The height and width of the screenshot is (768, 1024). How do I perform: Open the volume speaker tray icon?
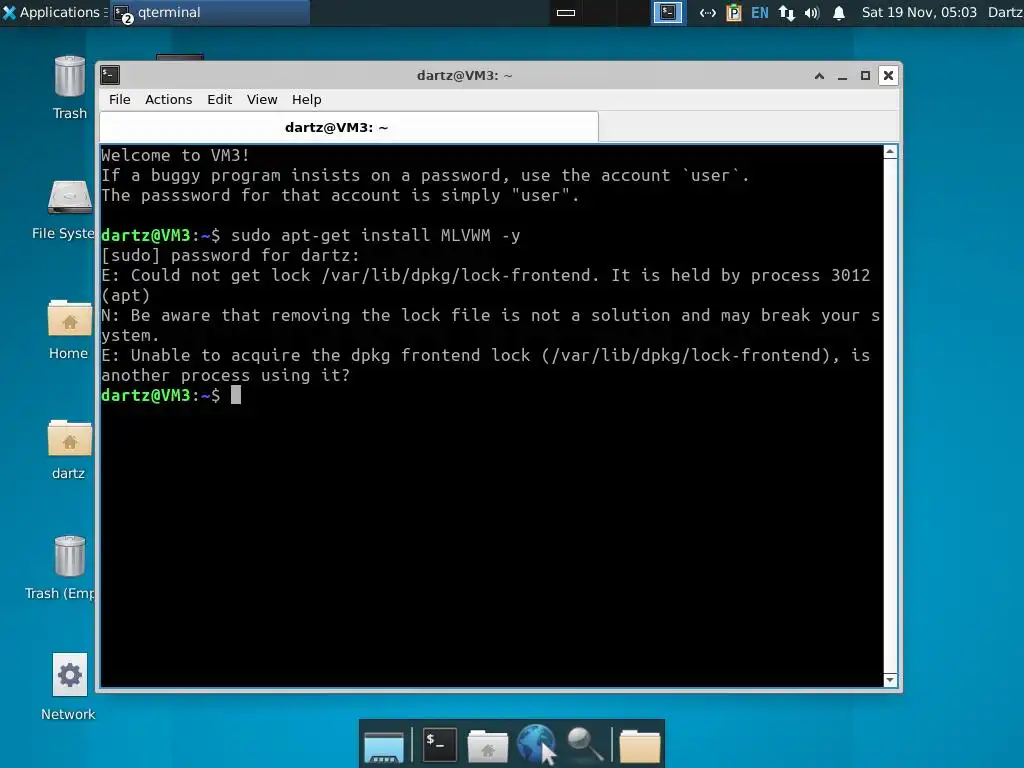pos(812,12)
